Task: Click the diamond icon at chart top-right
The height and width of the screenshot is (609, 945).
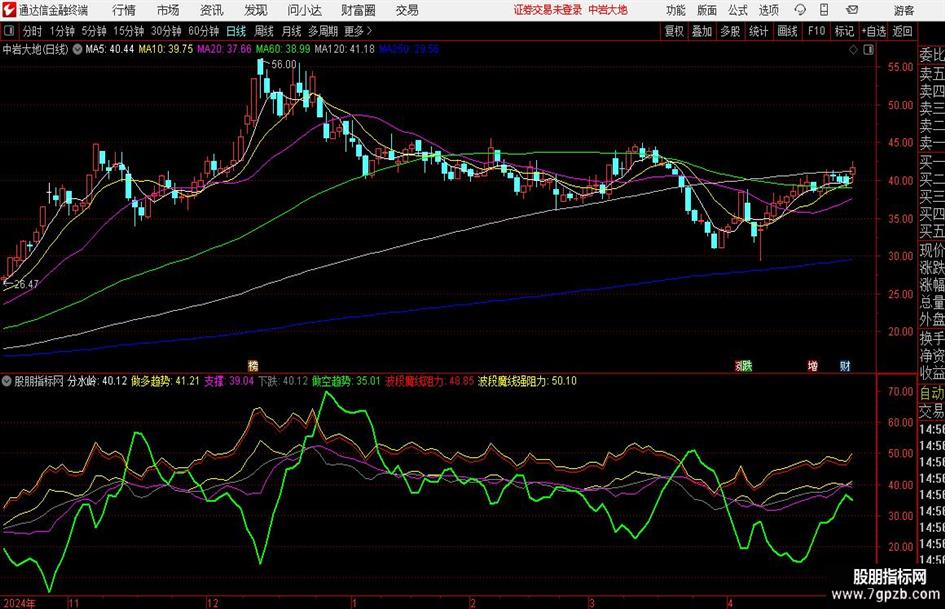Action: click(x=853, y=50)
